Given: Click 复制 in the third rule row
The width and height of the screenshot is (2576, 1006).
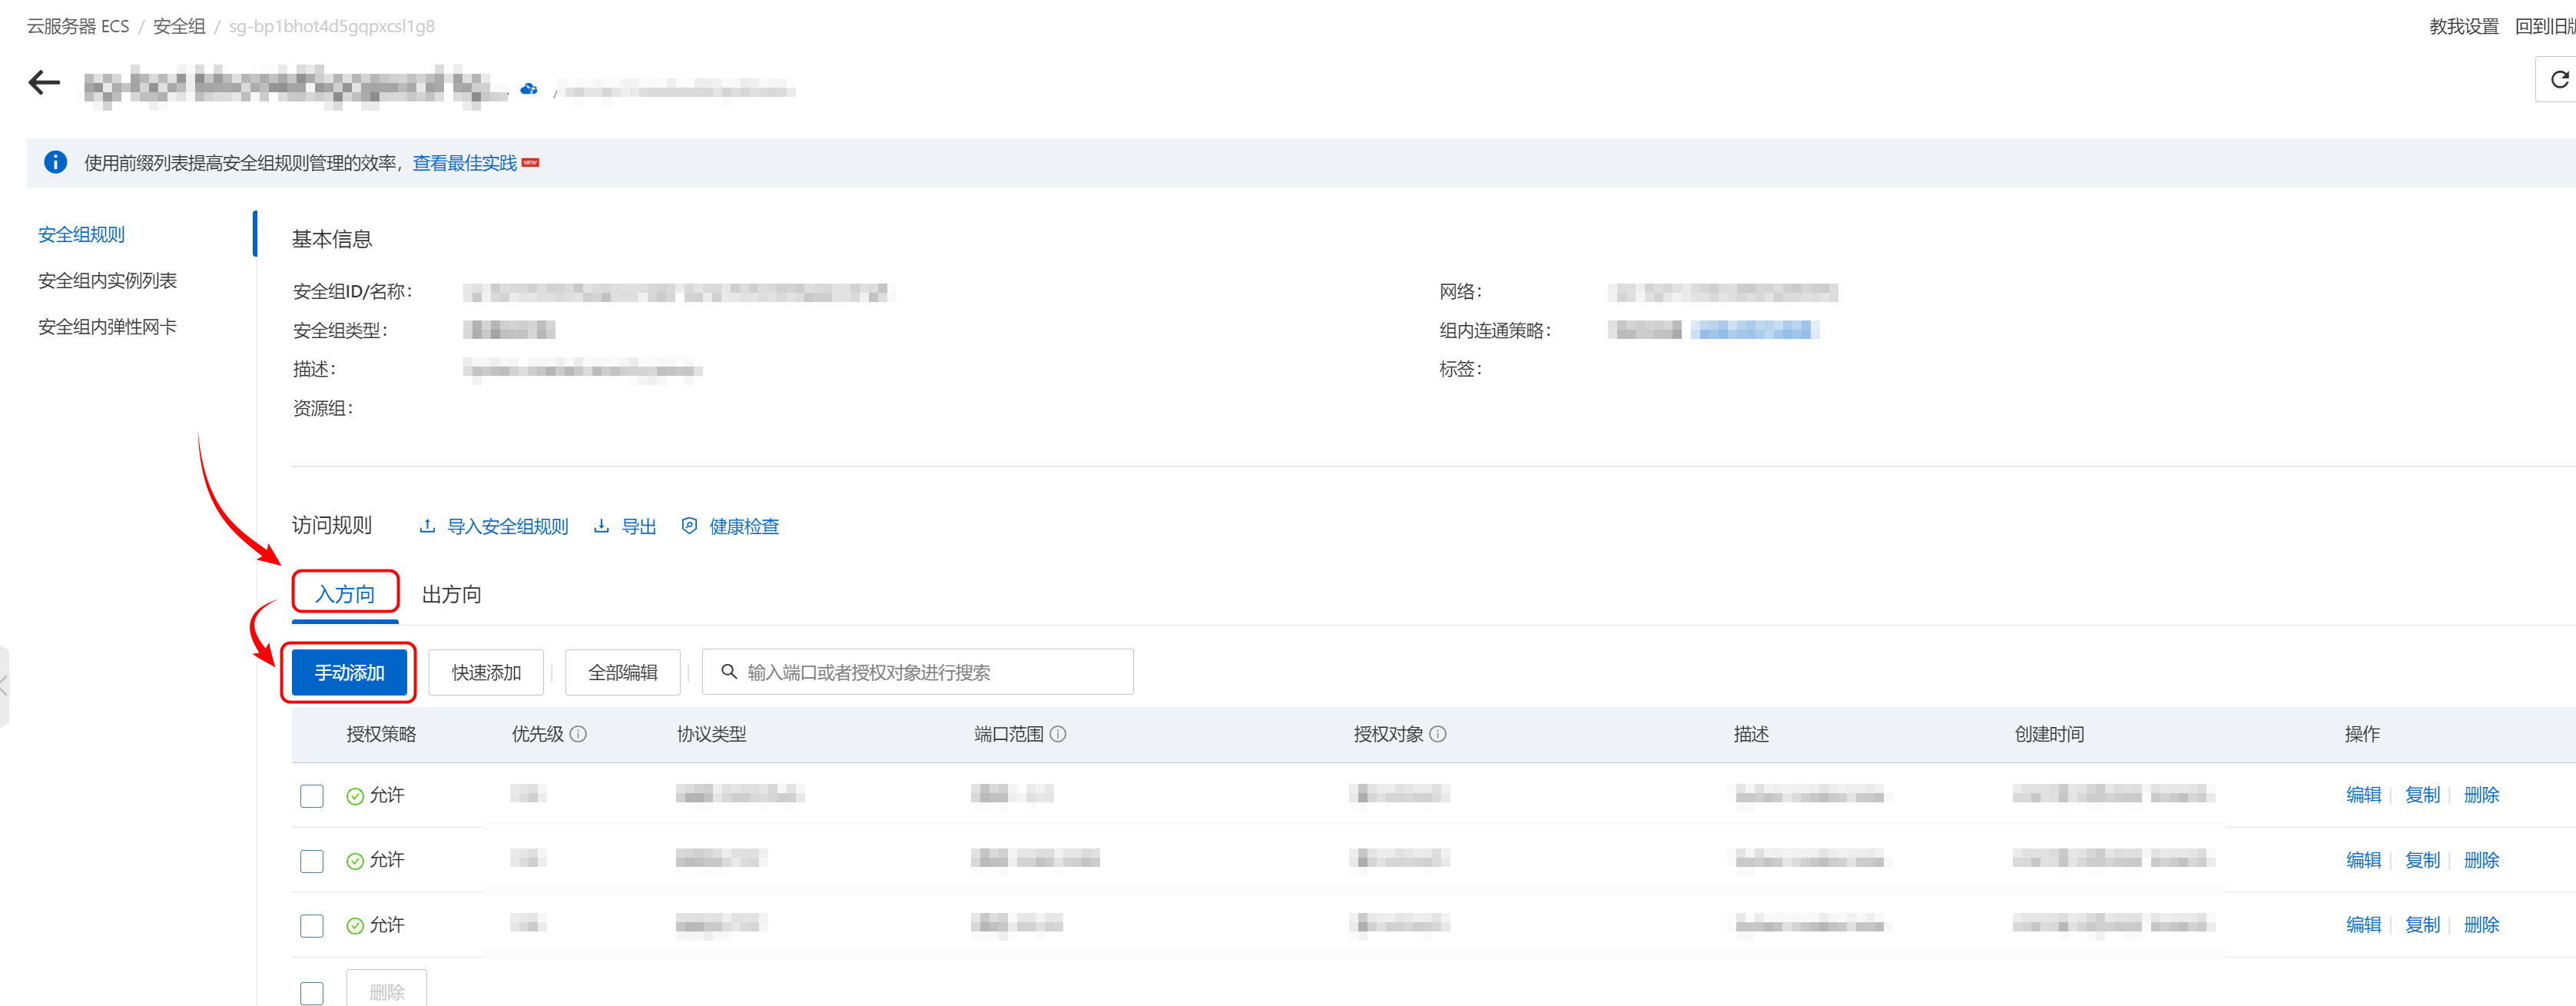Looking at the screenshot, I should point(2423,925).
